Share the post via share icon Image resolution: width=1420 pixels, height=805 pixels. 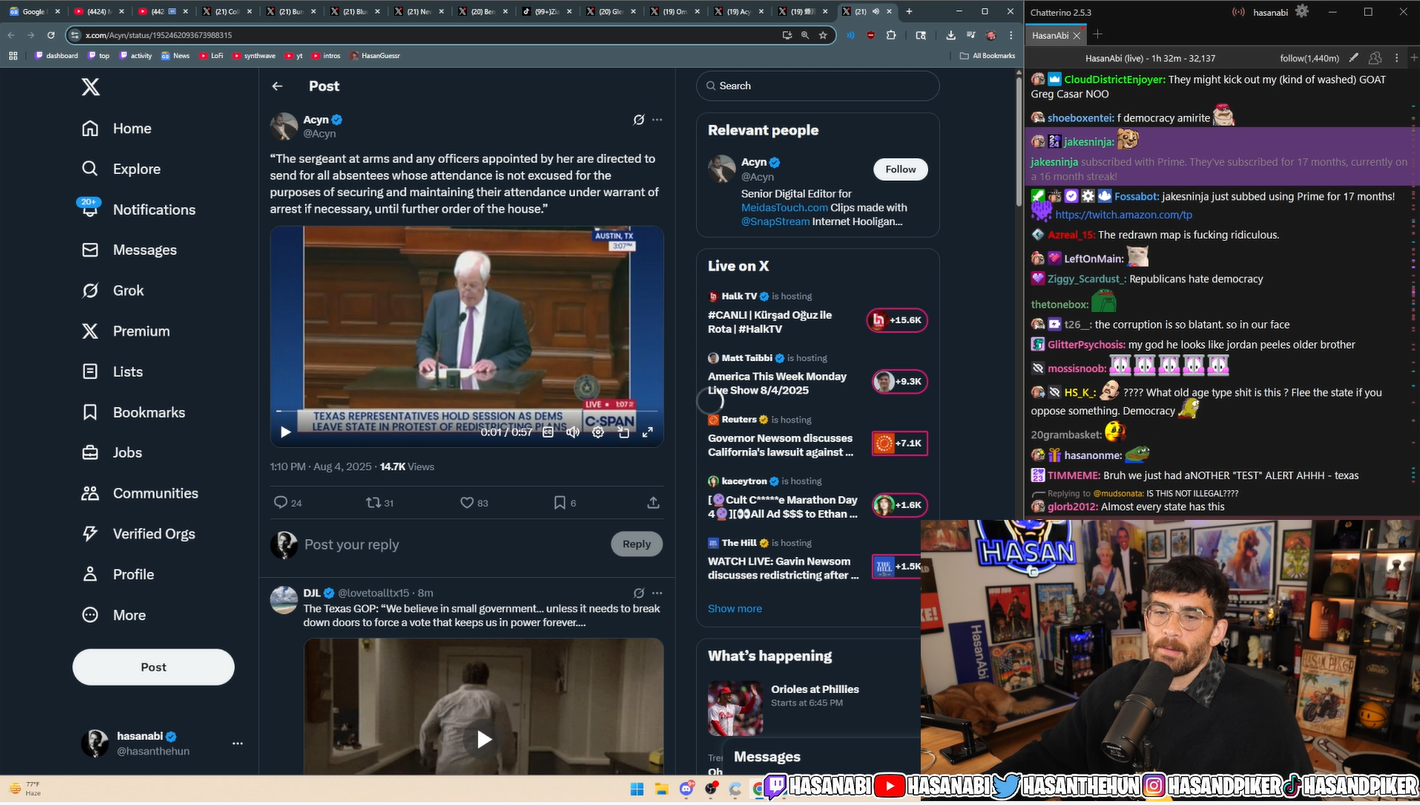[653, 503]
